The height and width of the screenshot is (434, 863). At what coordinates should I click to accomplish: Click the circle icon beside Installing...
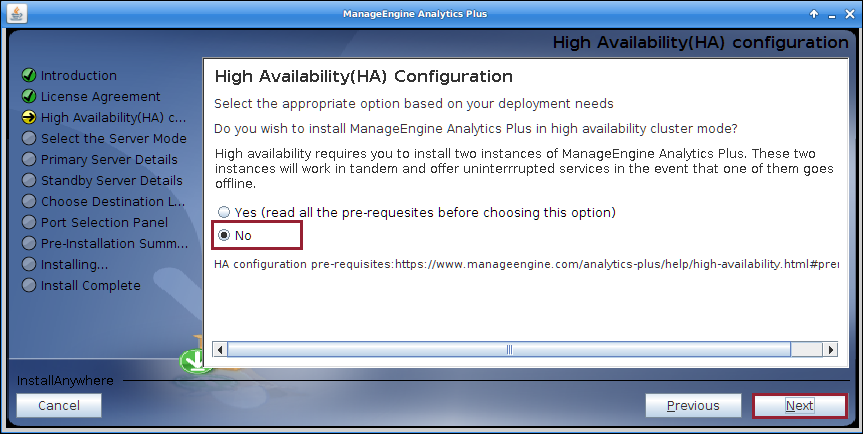pyautogui.click(x=29, y=264)
